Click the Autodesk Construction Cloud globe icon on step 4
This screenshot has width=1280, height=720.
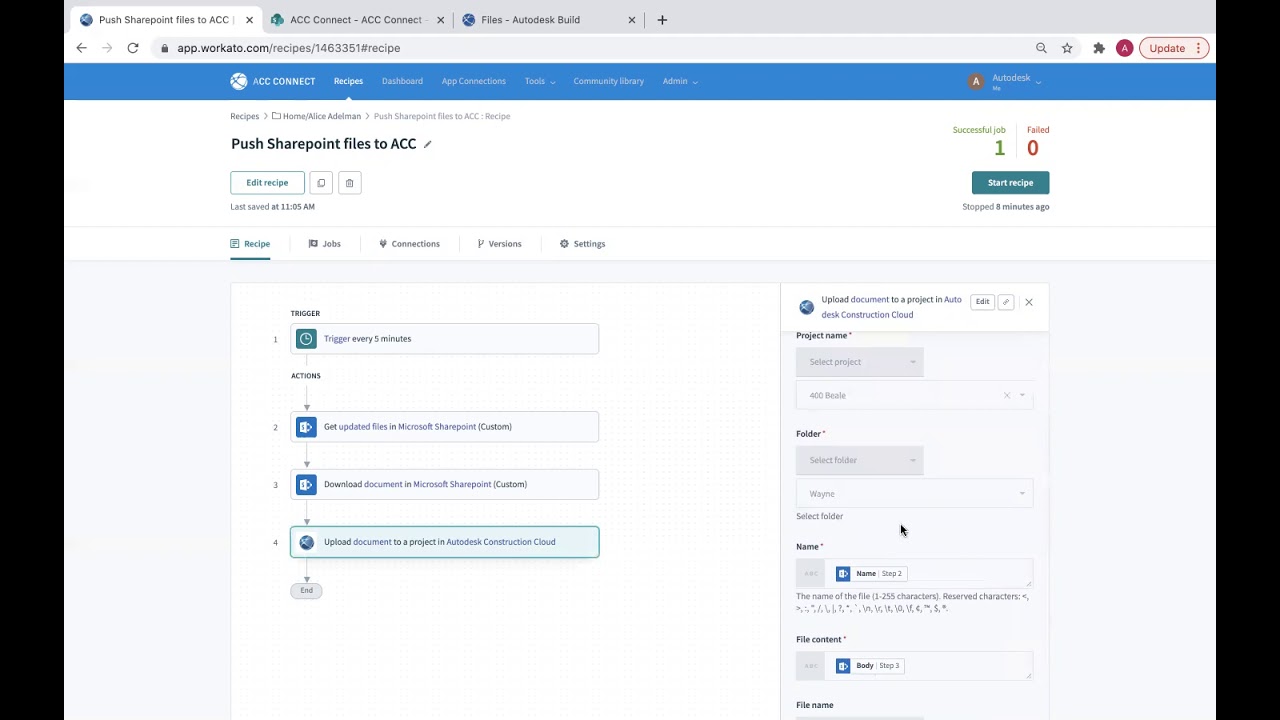pos(306,541)
